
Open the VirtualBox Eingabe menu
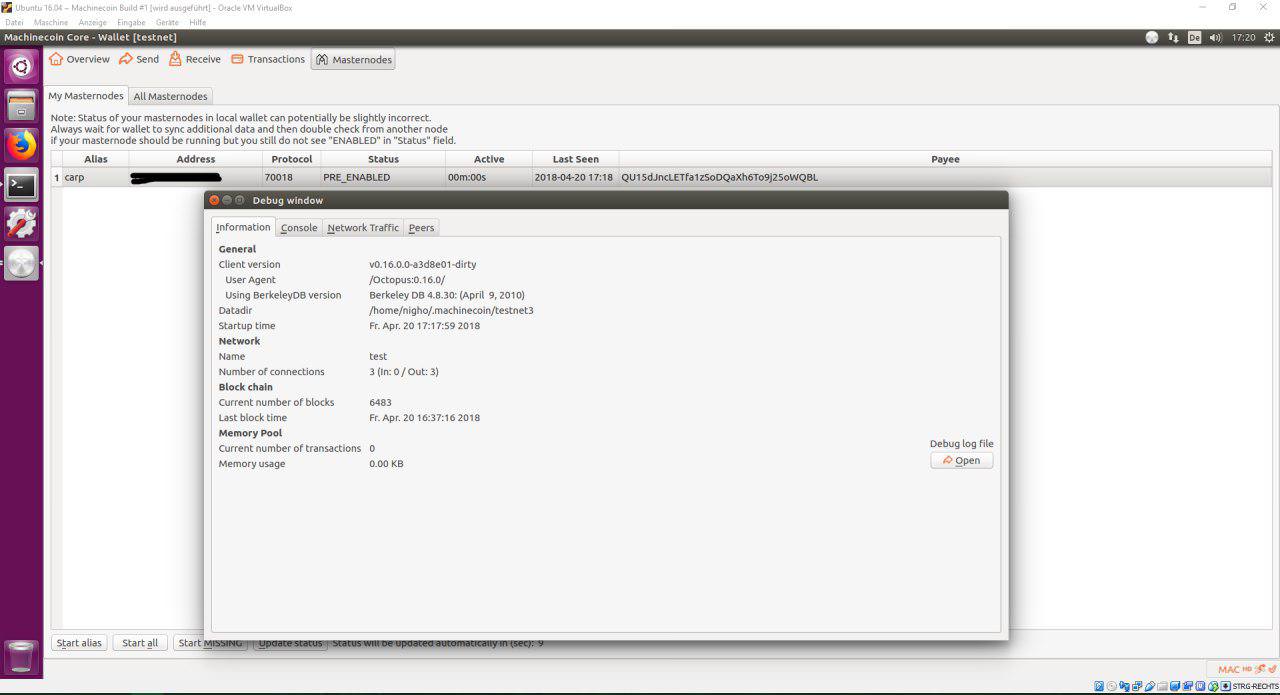coord(131,22)
